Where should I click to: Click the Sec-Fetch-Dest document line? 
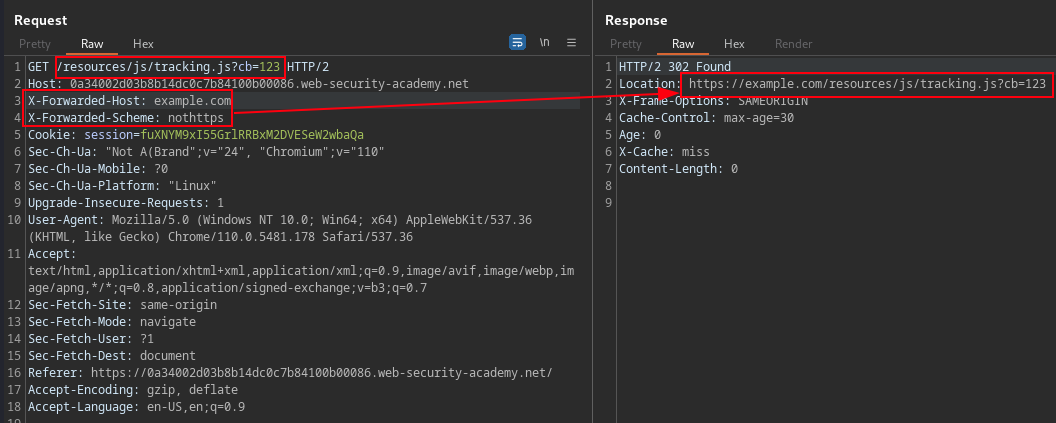pyautogui.click(x=112, y=356)
